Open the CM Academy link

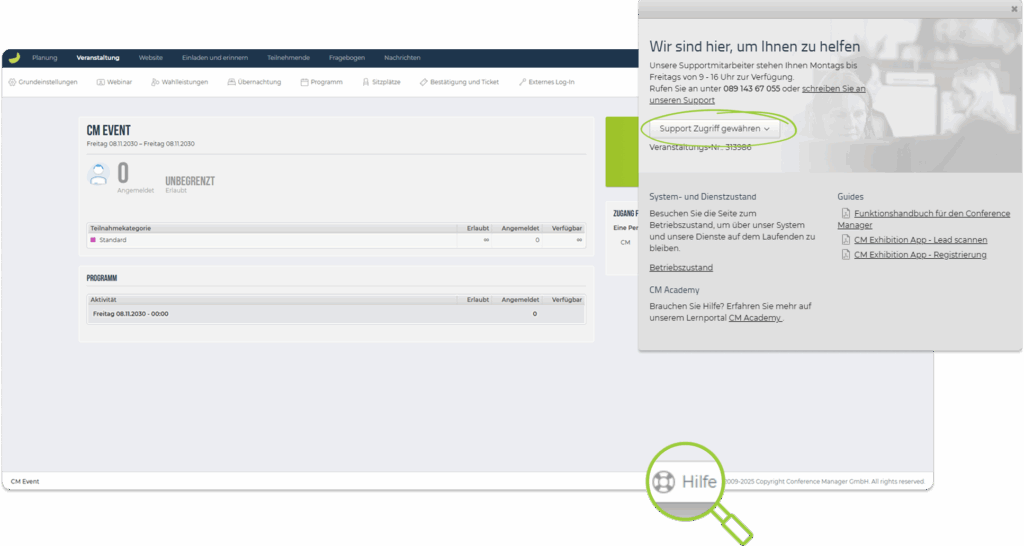[x=755, y=318]
